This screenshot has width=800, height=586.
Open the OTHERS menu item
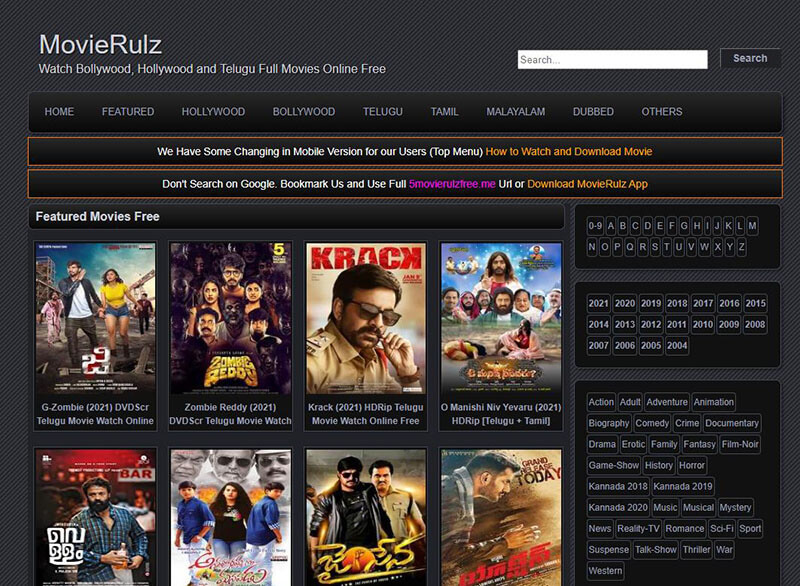662,112
